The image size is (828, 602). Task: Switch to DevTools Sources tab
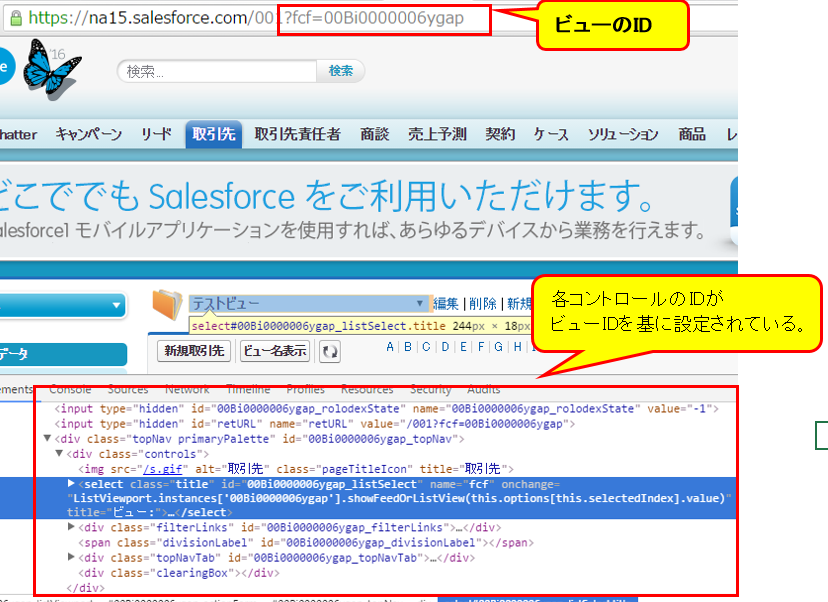(128, 390)
